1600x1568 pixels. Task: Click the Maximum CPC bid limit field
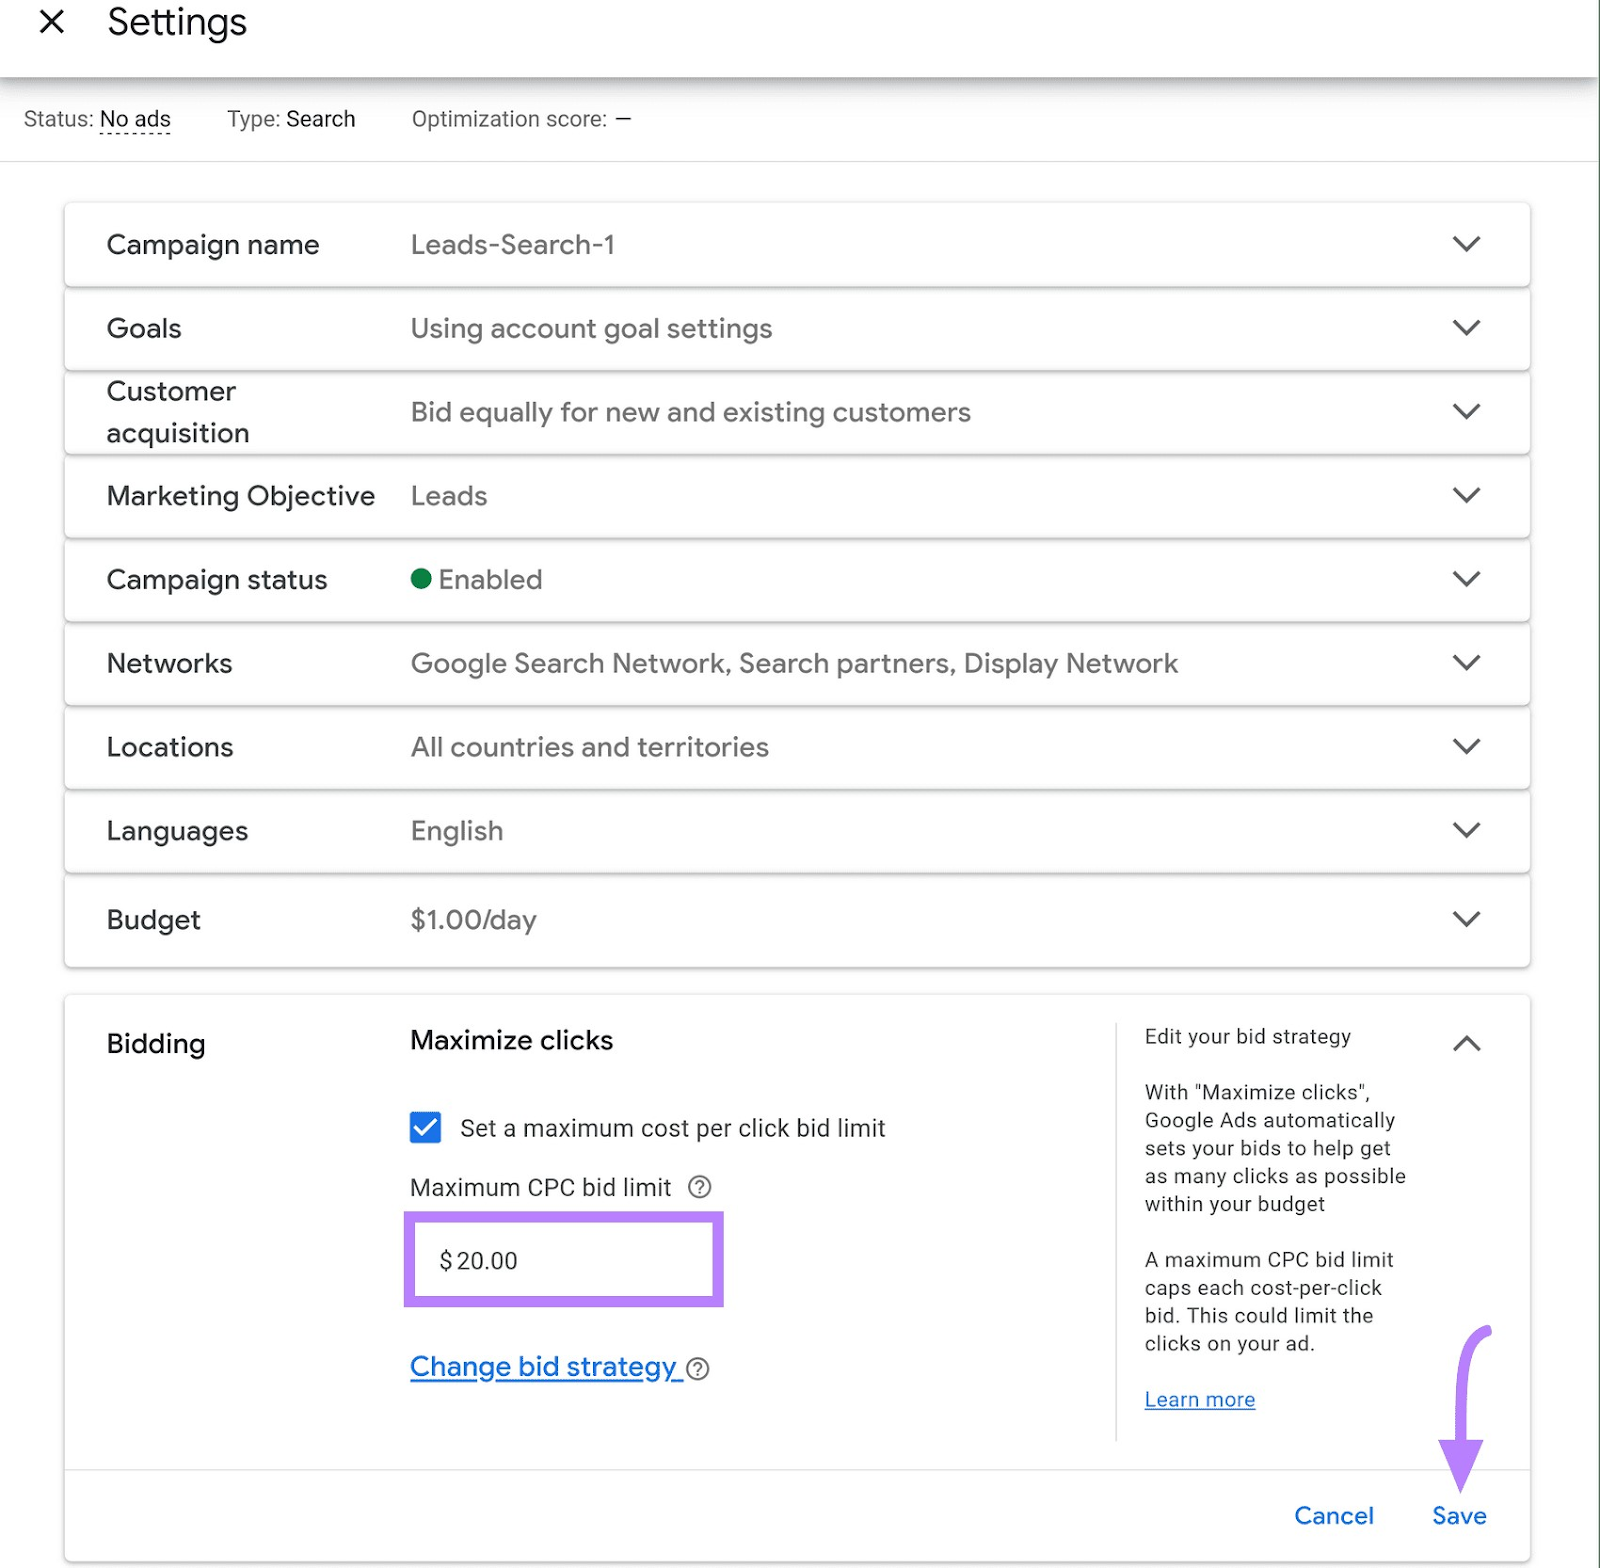coord(563,1261)
